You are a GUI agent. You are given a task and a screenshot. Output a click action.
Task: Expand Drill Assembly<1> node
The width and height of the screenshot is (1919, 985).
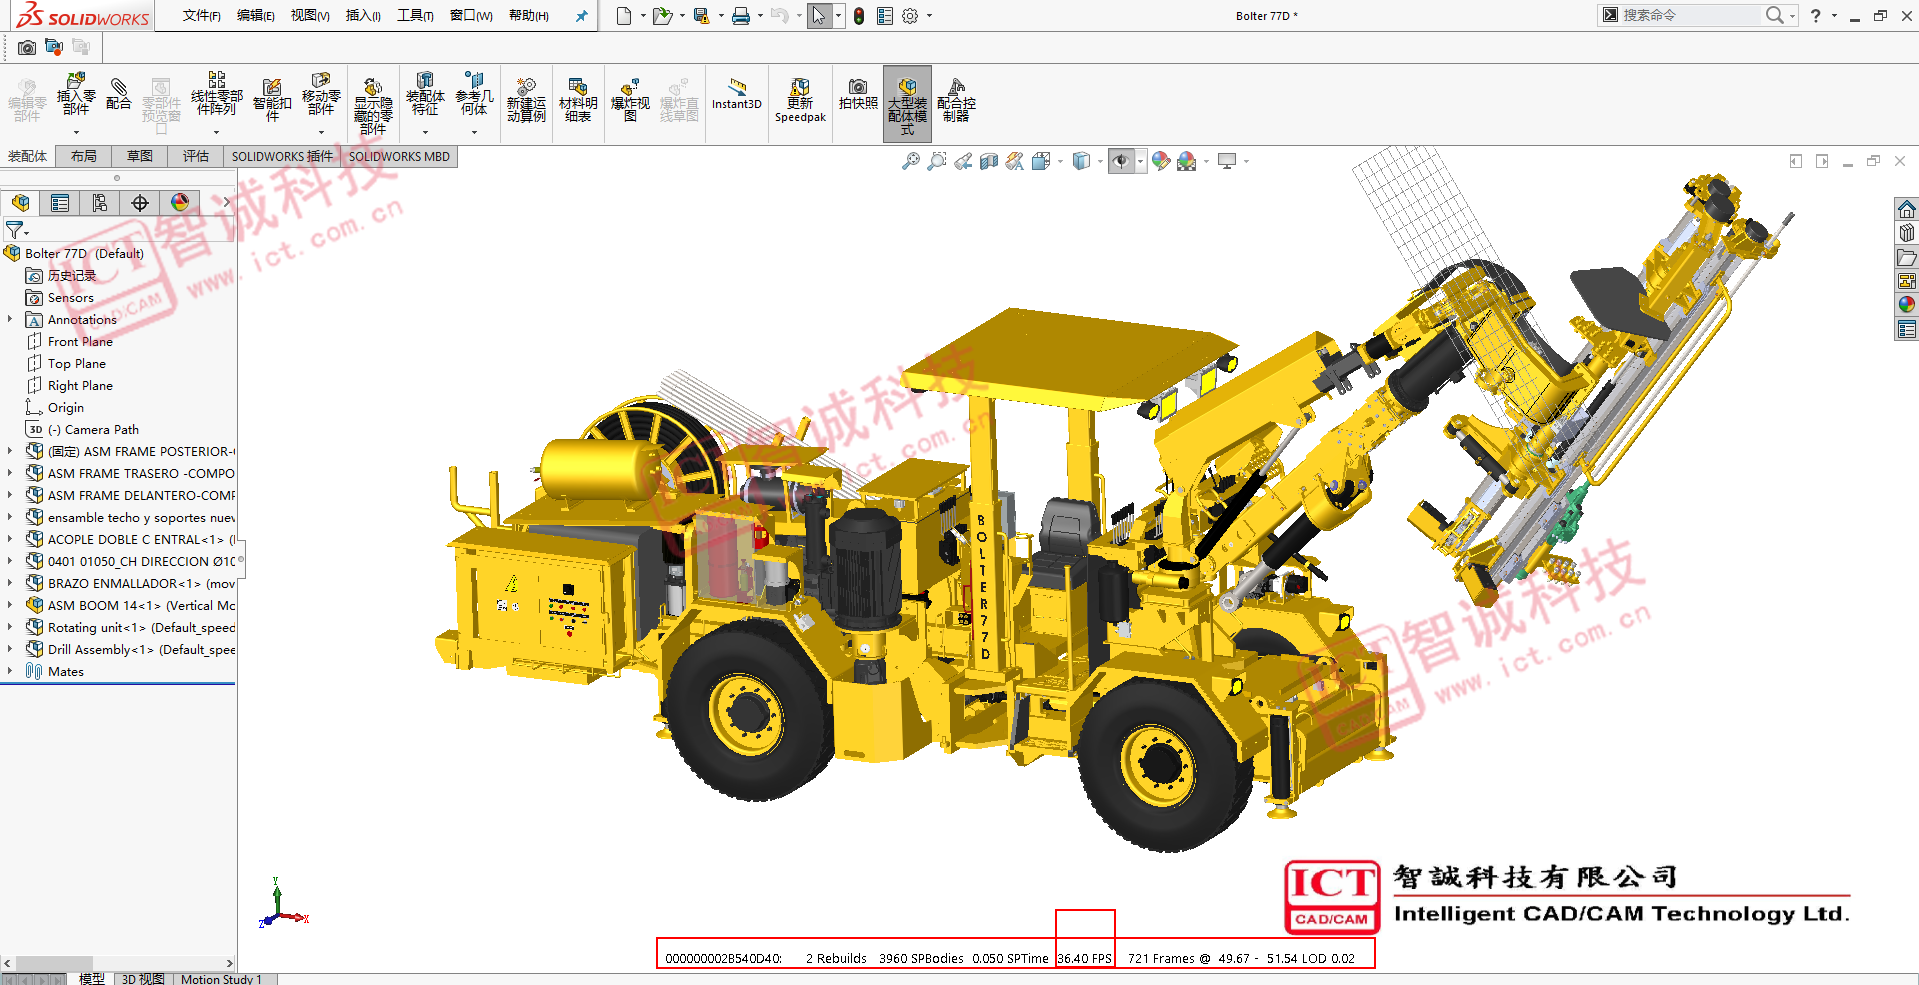tap(10, 649)
